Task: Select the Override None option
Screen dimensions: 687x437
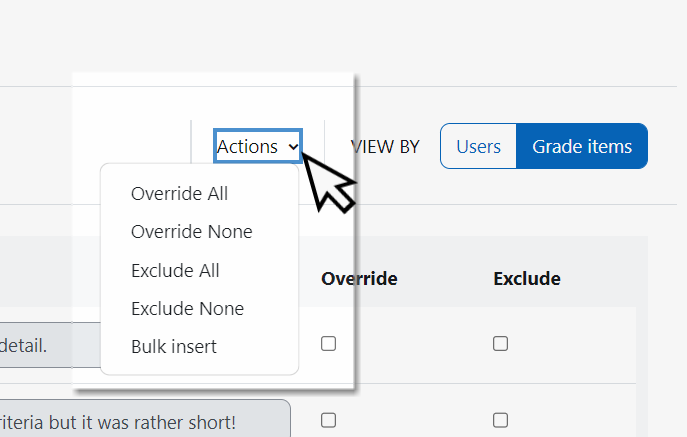Action: pyautogui.click(x=191, y=231)
